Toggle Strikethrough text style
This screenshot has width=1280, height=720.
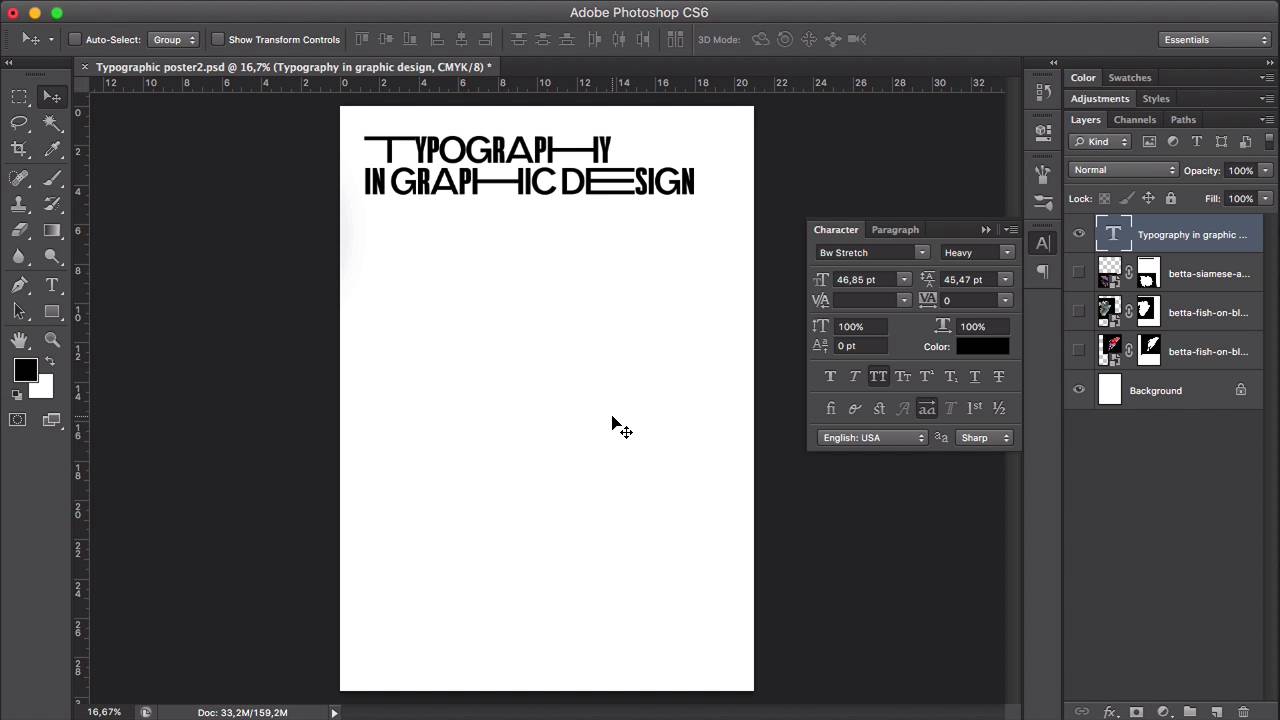click(999, 376)
